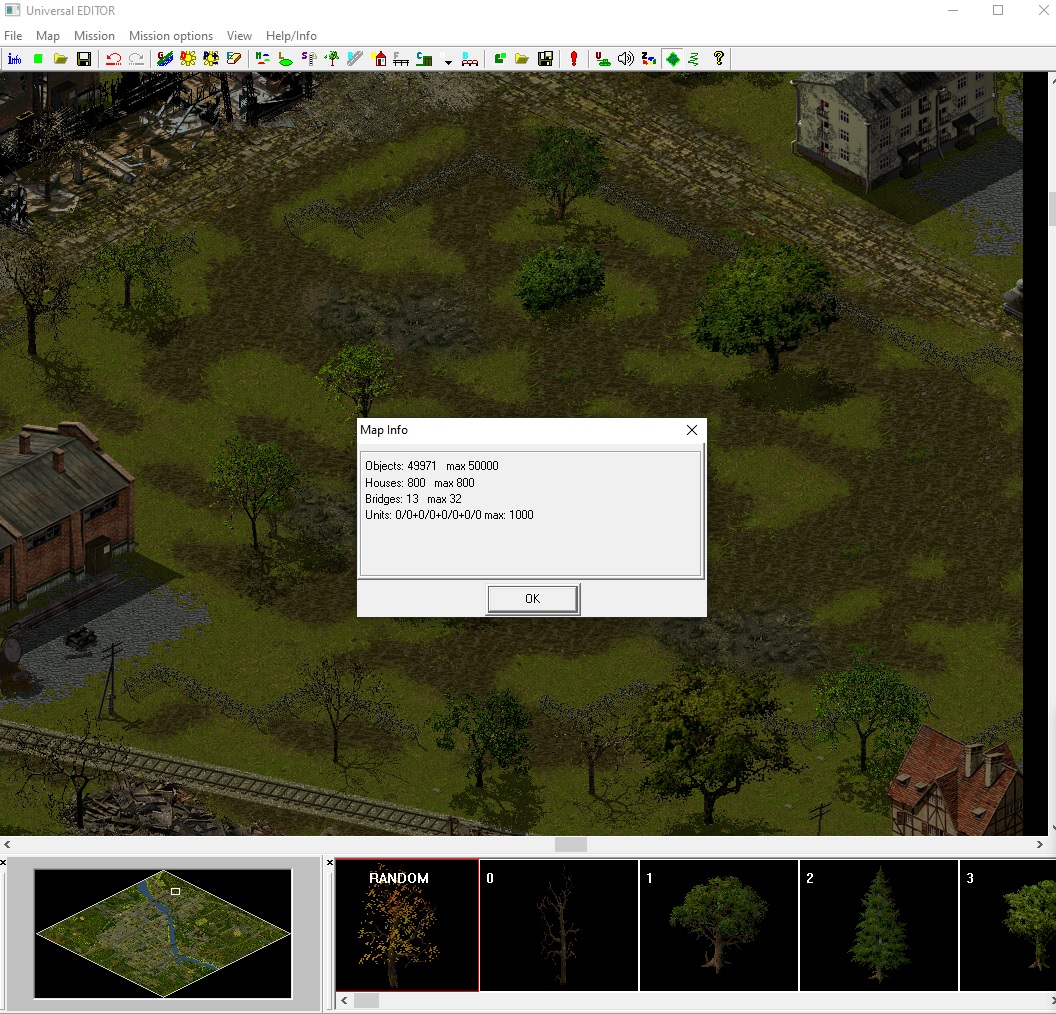Select tree thumbnail 2 fir tree

click(x=879, y=925)
